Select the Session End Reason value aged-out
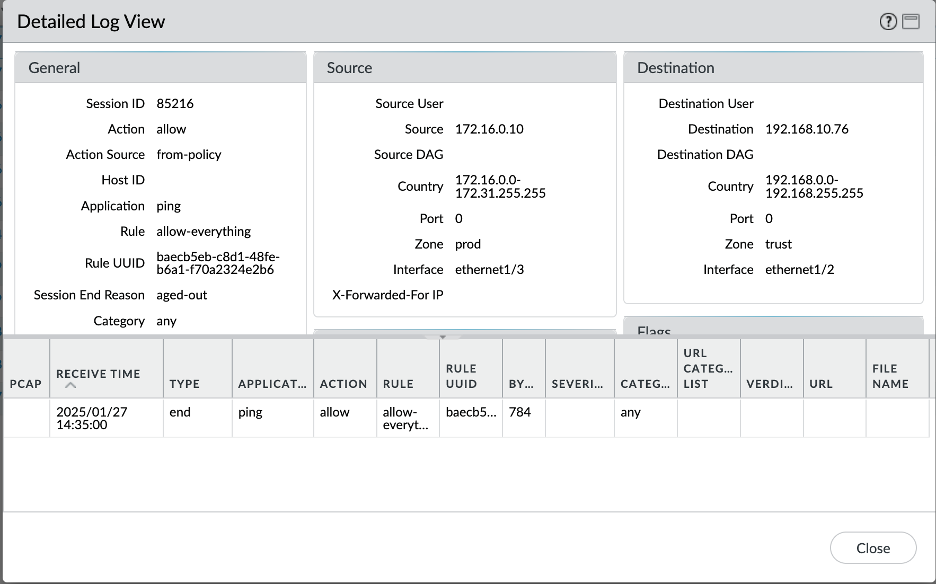 (x=181, y=295)
